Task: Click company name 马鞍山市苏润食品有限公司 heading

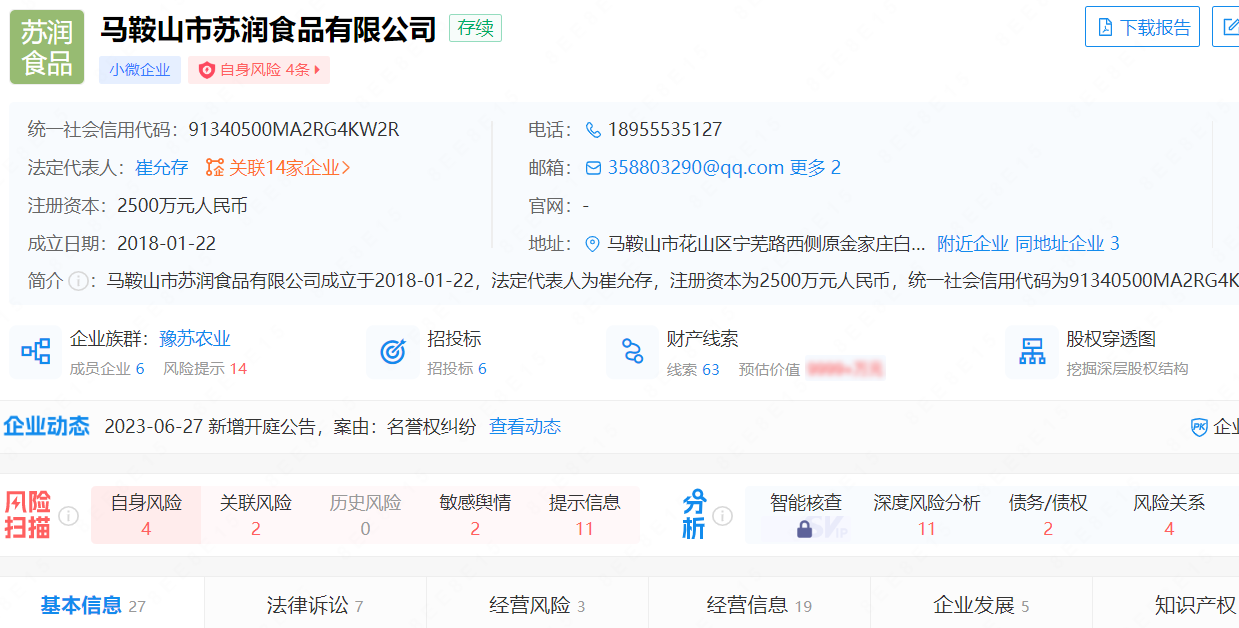Action: tap(268, 28)
